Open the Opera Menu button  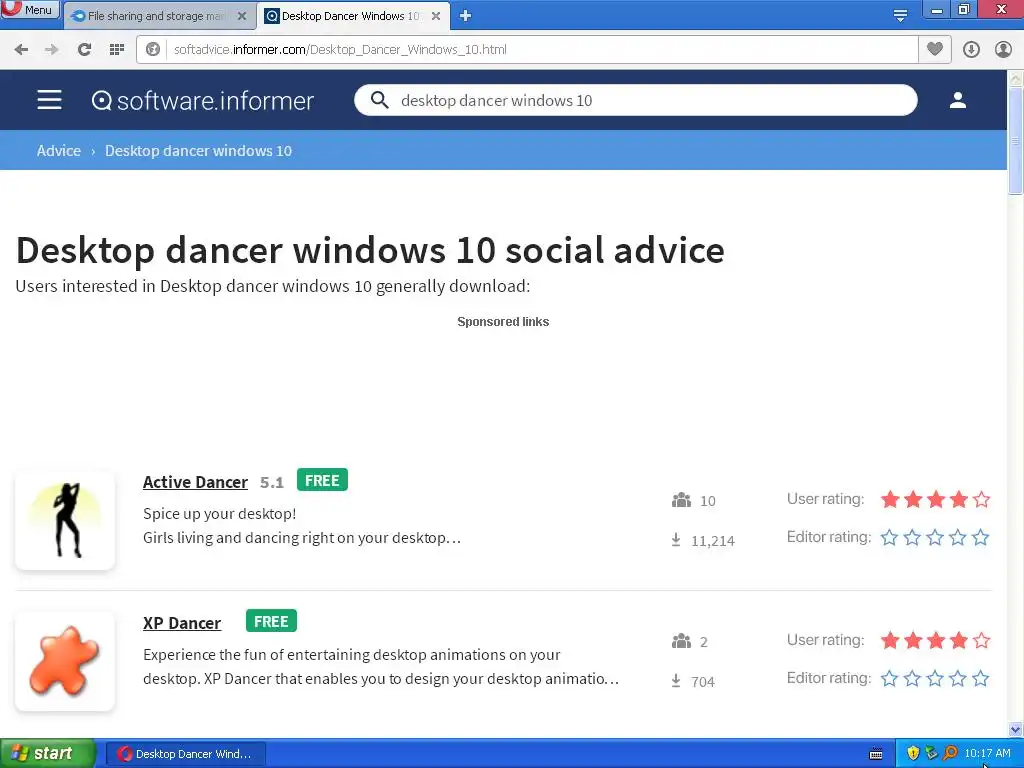(x=30, y=9)
